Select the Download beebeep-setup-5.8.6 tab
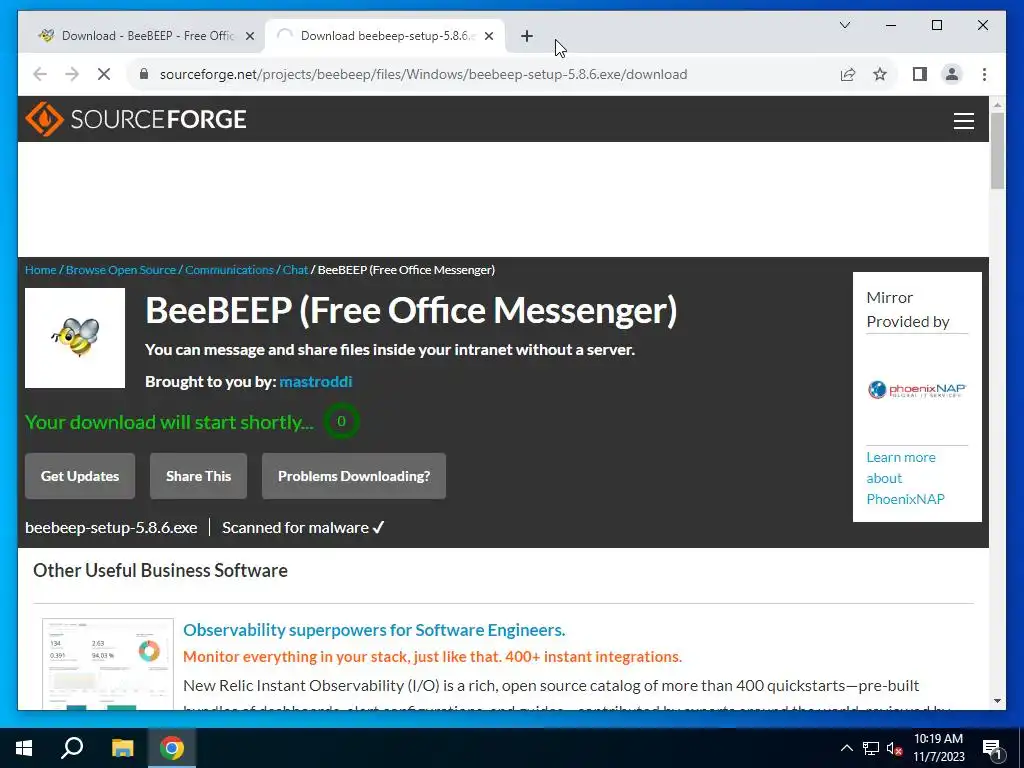The width and height of the screenshot is (1024, 768). coord(384,36)
